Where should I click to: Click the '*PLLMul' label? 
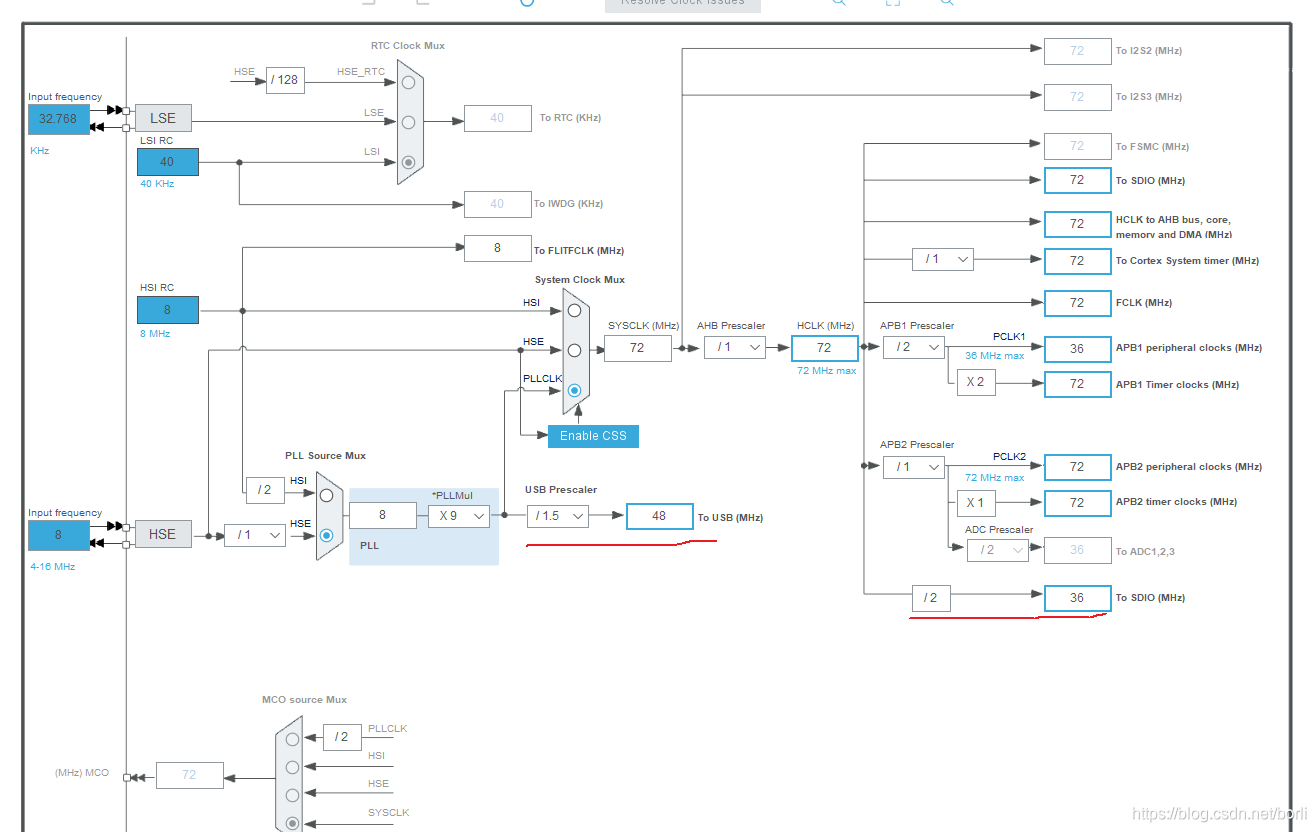(x=452, y=496)
